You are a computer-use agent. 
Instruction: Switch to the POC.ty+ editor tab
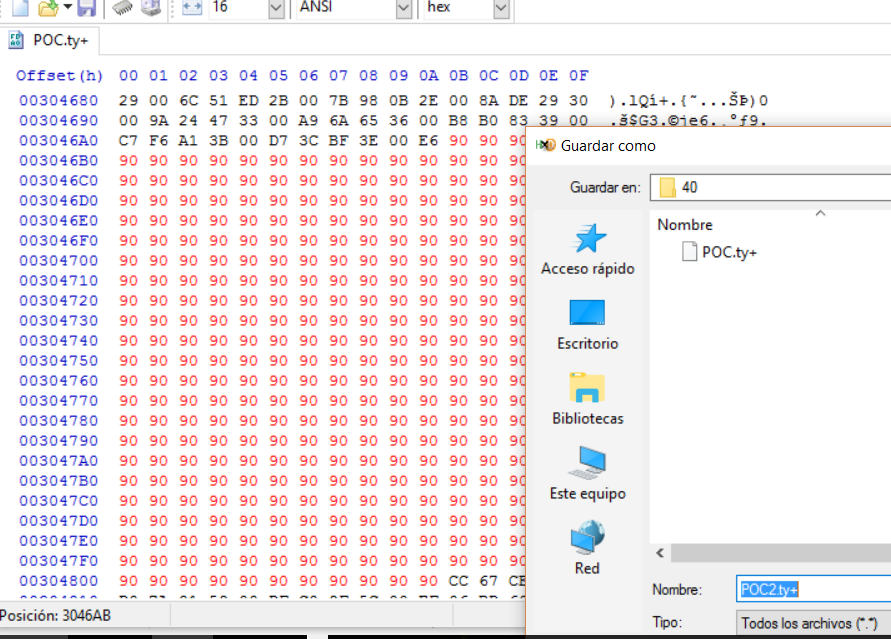[x=52, y=40]
